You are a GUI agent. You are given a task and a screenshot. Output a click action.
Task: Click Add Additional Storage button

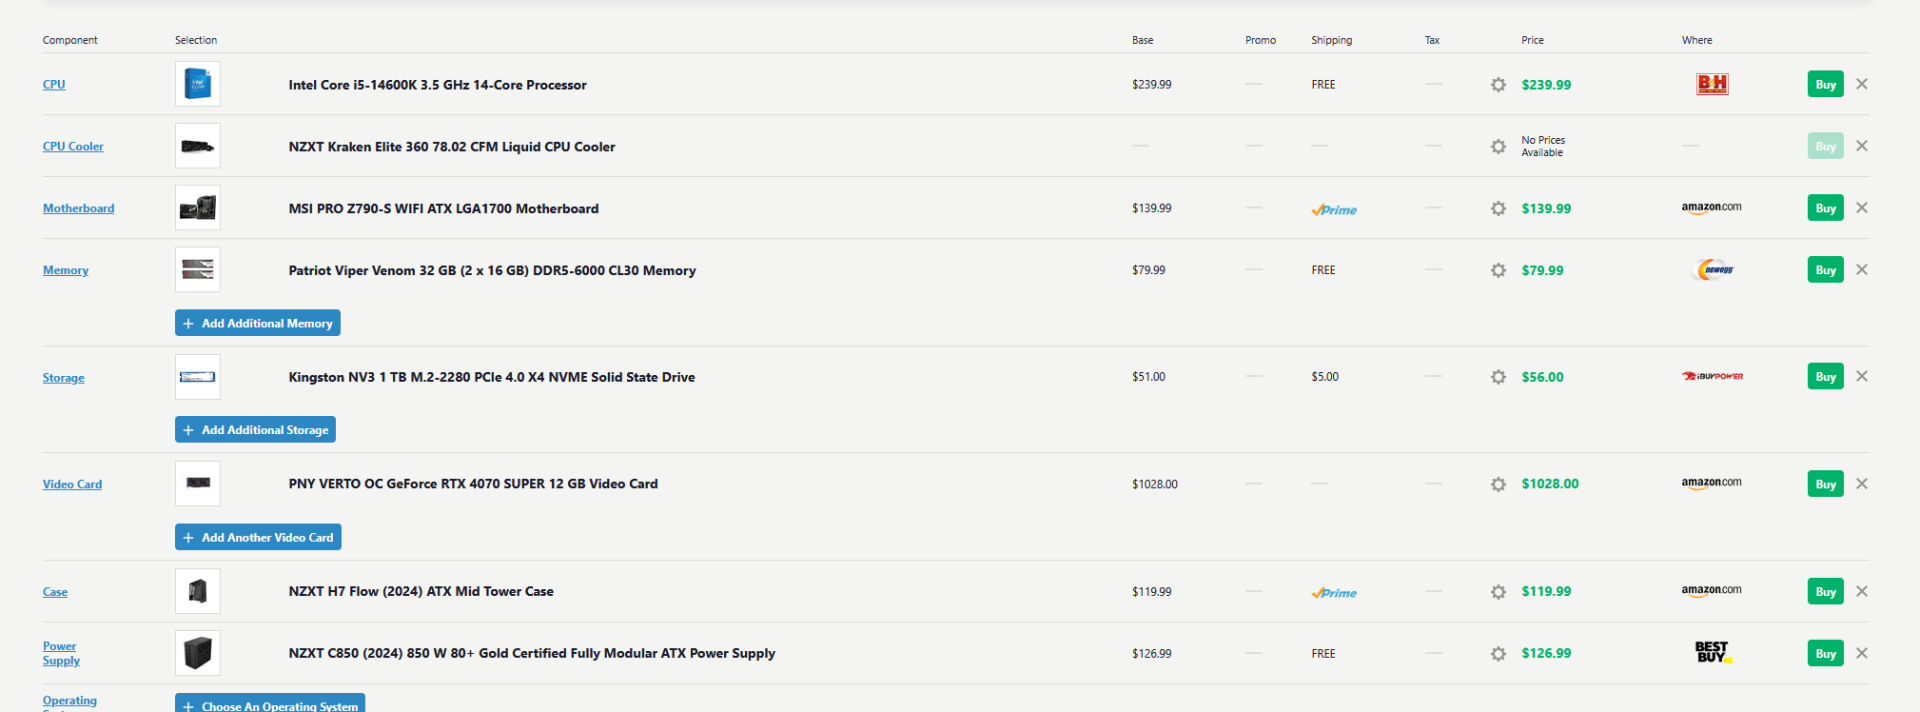[x=255, y=430]
